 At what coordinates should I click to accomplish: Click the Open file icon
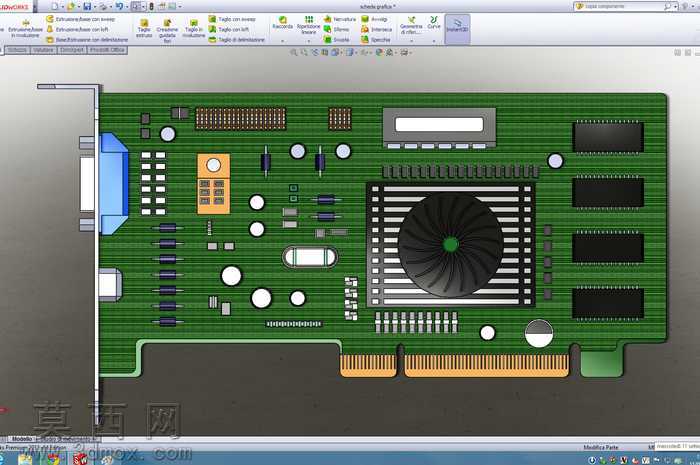[x=71, y=6]
